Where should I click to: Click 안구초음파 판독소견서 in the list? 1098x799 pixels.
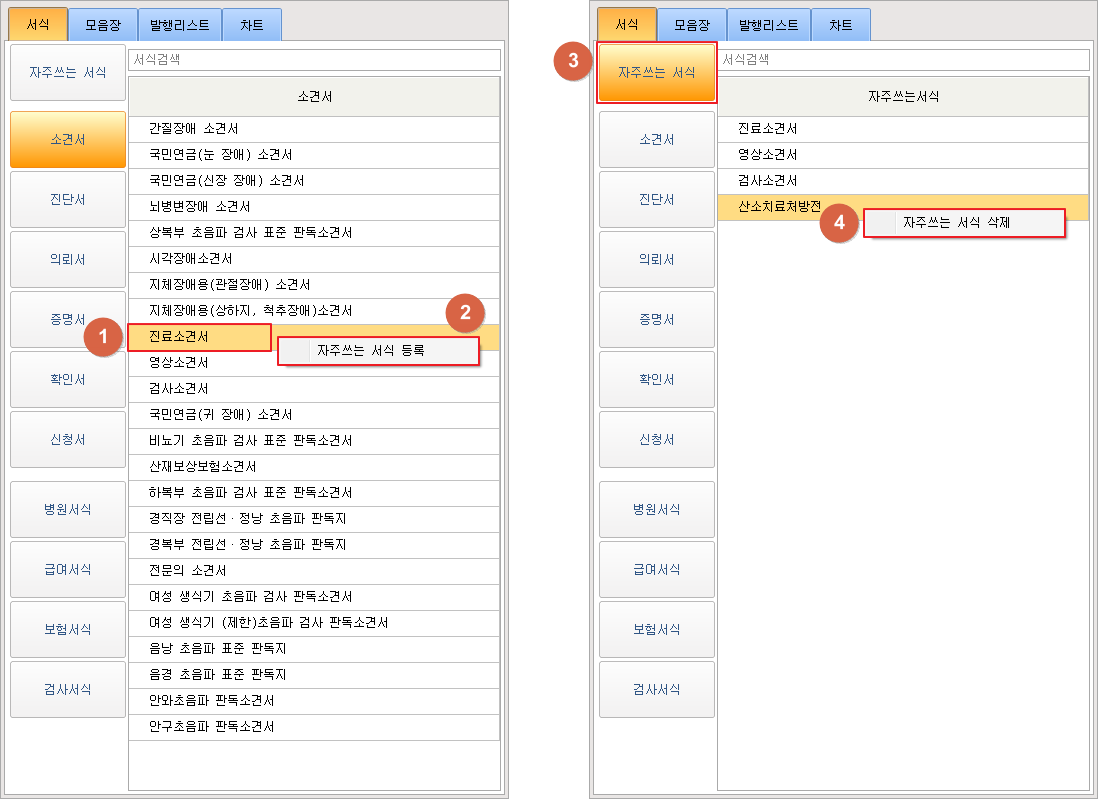pyautogui.click(x=211, y=727)
